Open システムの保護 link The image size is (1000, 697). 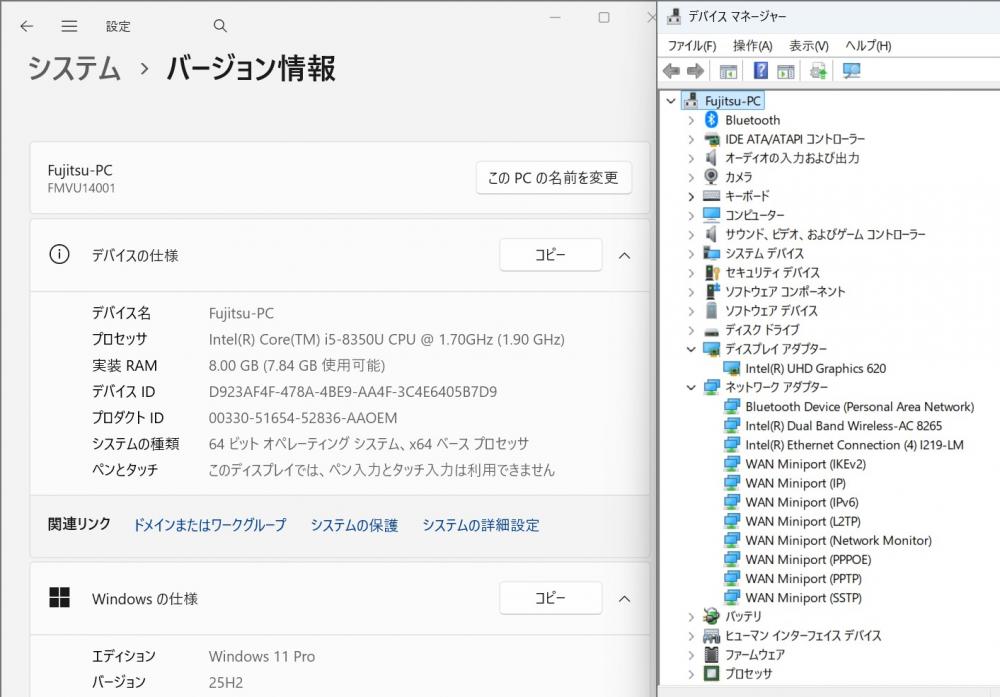click(354, 525)
